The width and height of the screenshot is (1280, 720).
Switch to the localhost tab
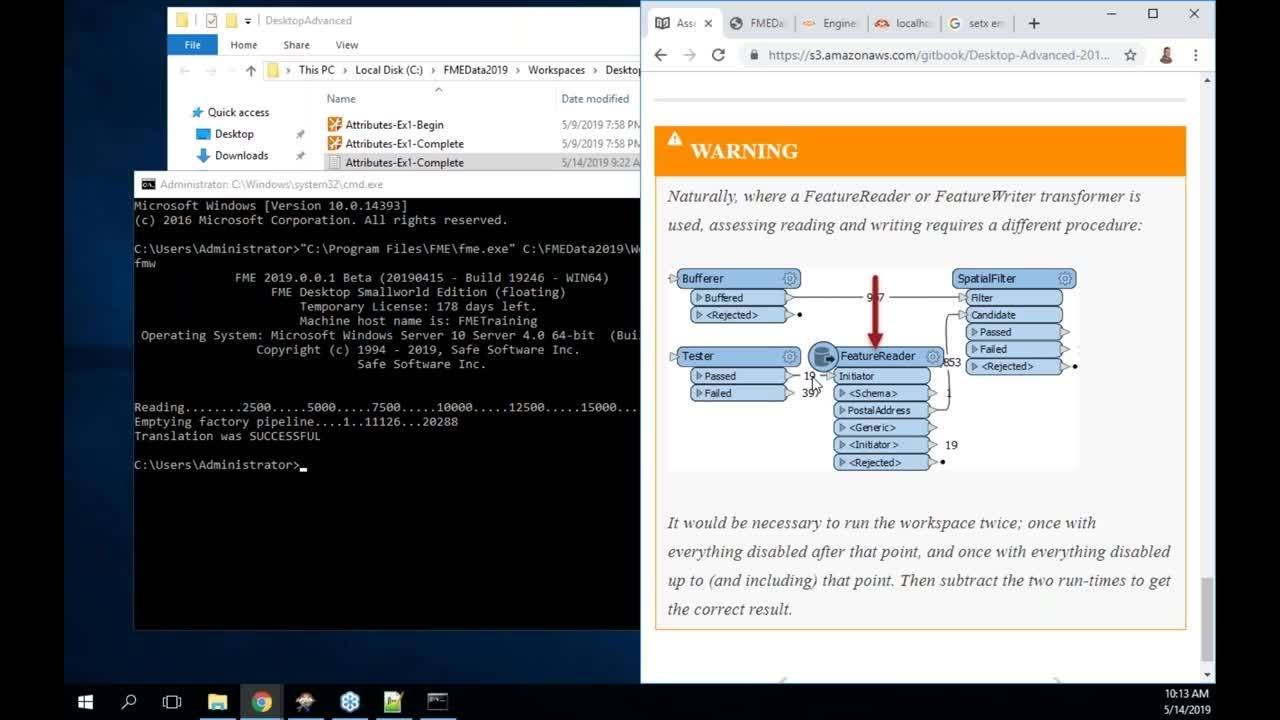(902, 23)
